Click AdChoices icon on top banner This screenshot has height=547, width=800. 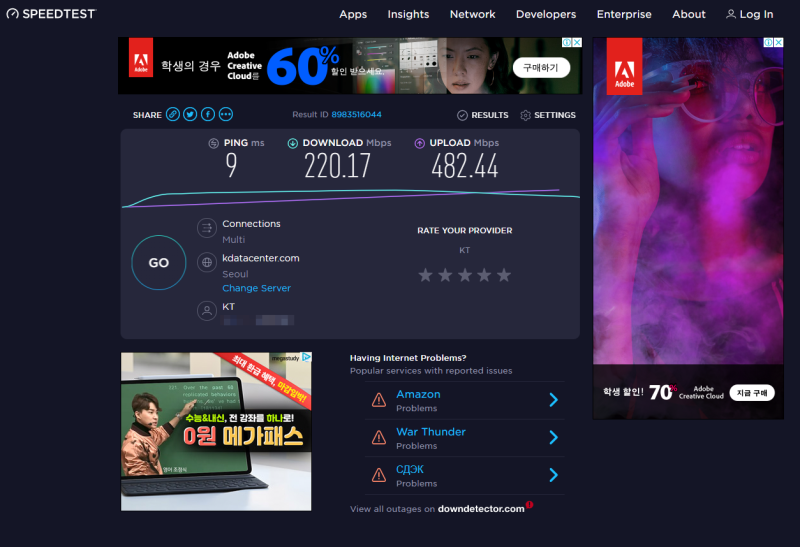point(566,42)
